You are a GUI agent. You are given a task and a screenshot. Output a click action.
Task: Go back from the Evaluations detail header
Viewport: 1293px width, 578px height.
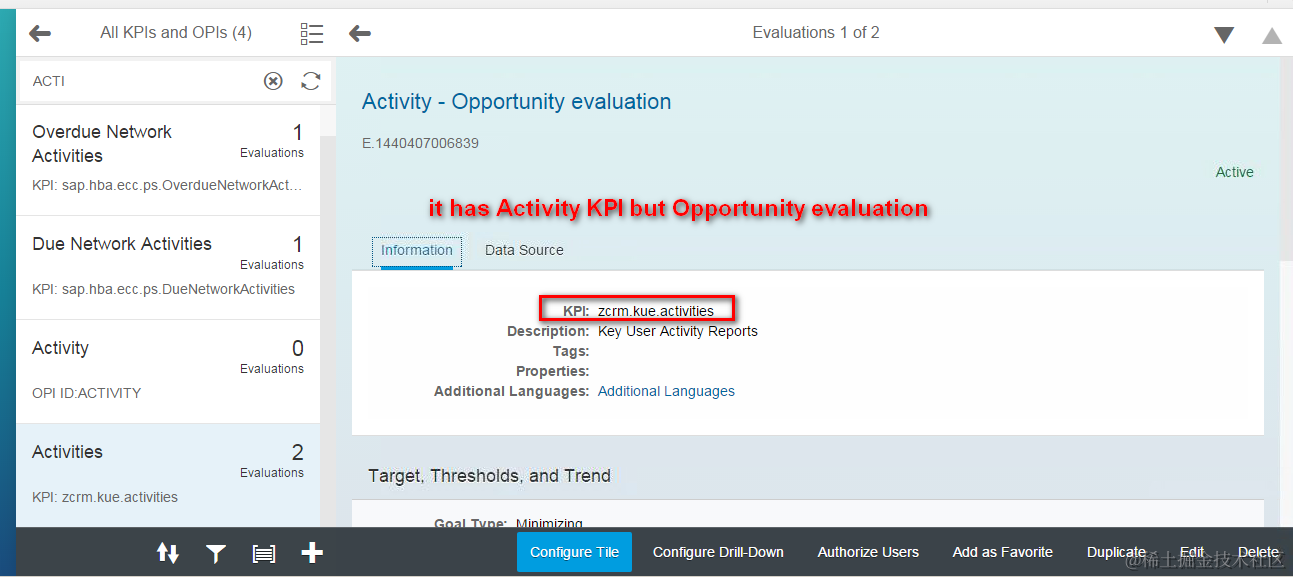pos(360,33)
